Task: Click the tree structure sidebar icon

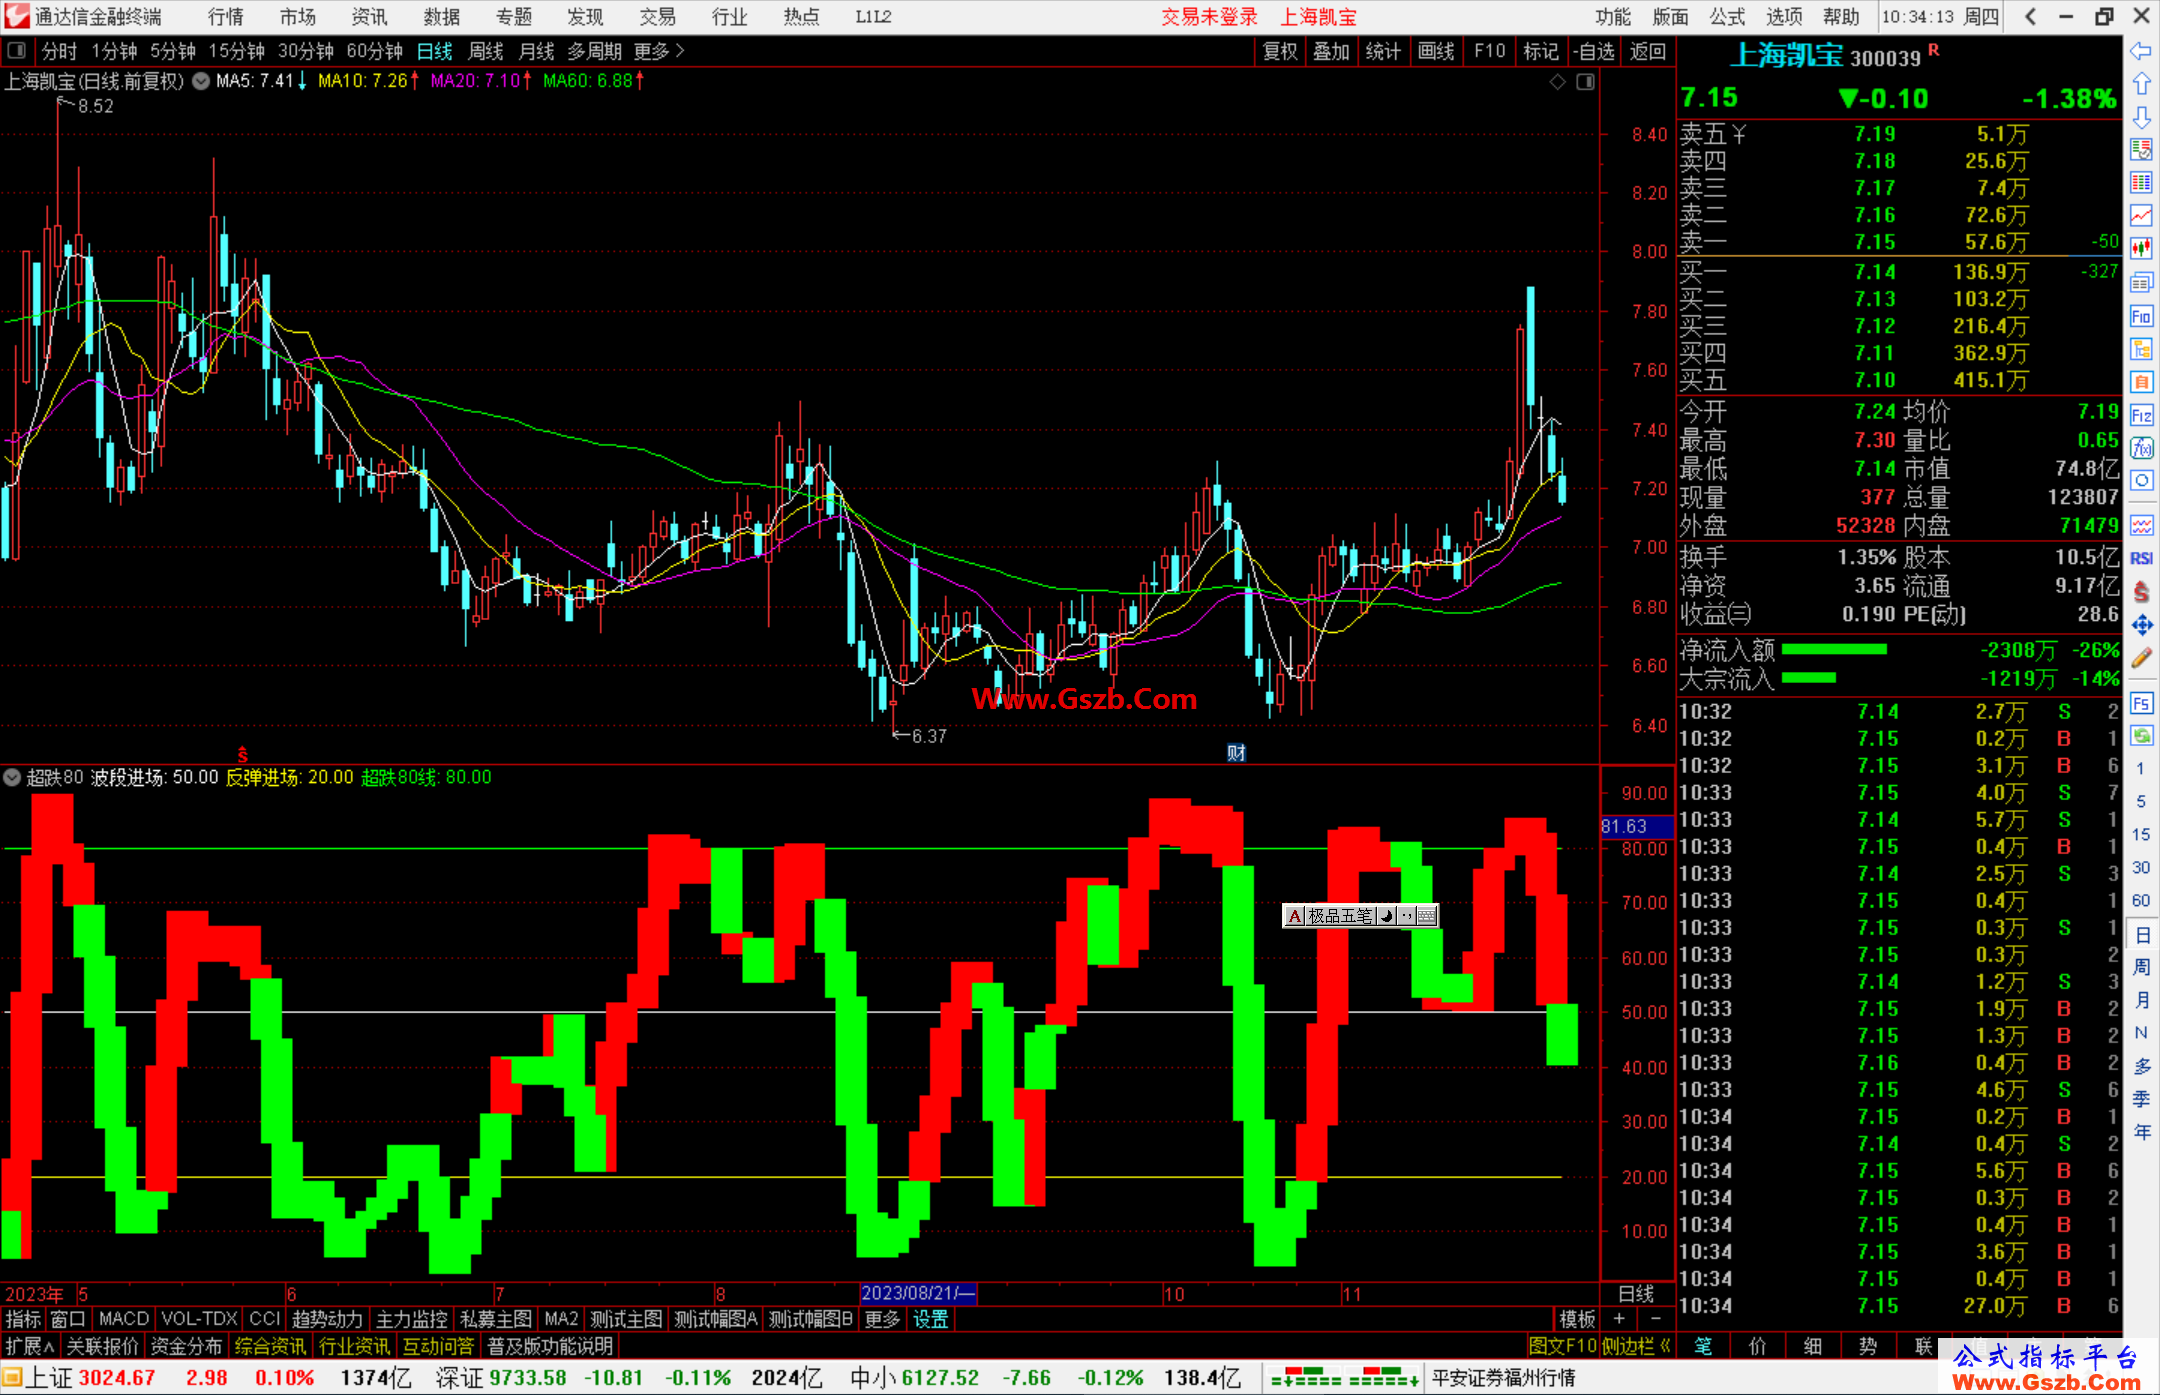Action: click(2141, 349)
